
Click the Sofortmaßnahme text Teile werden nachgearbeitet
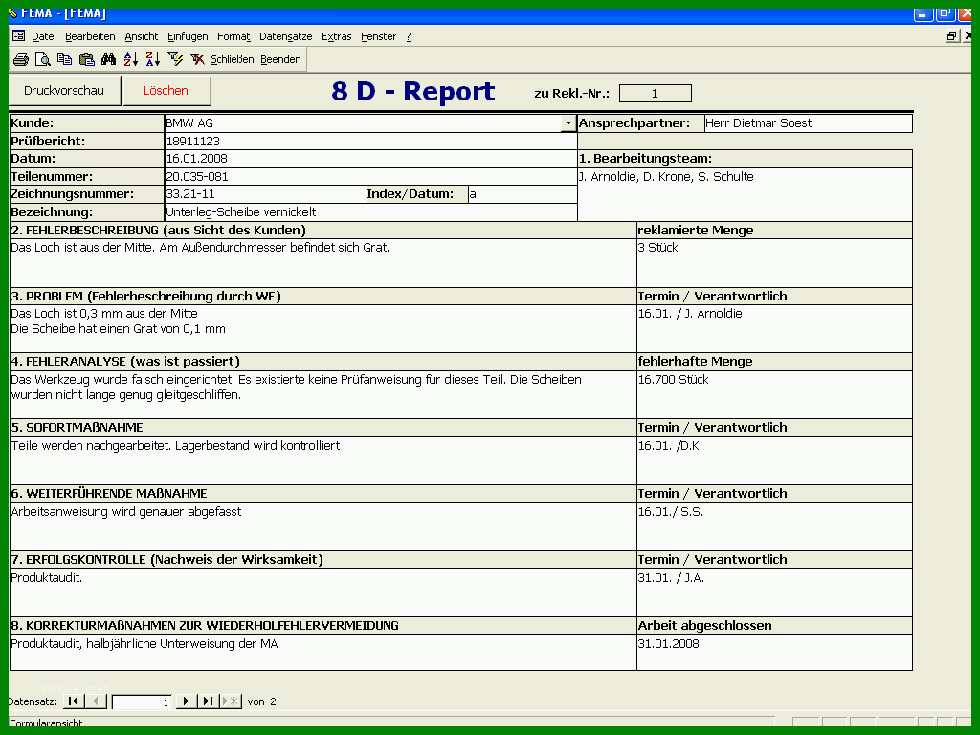tap(322, 461)
